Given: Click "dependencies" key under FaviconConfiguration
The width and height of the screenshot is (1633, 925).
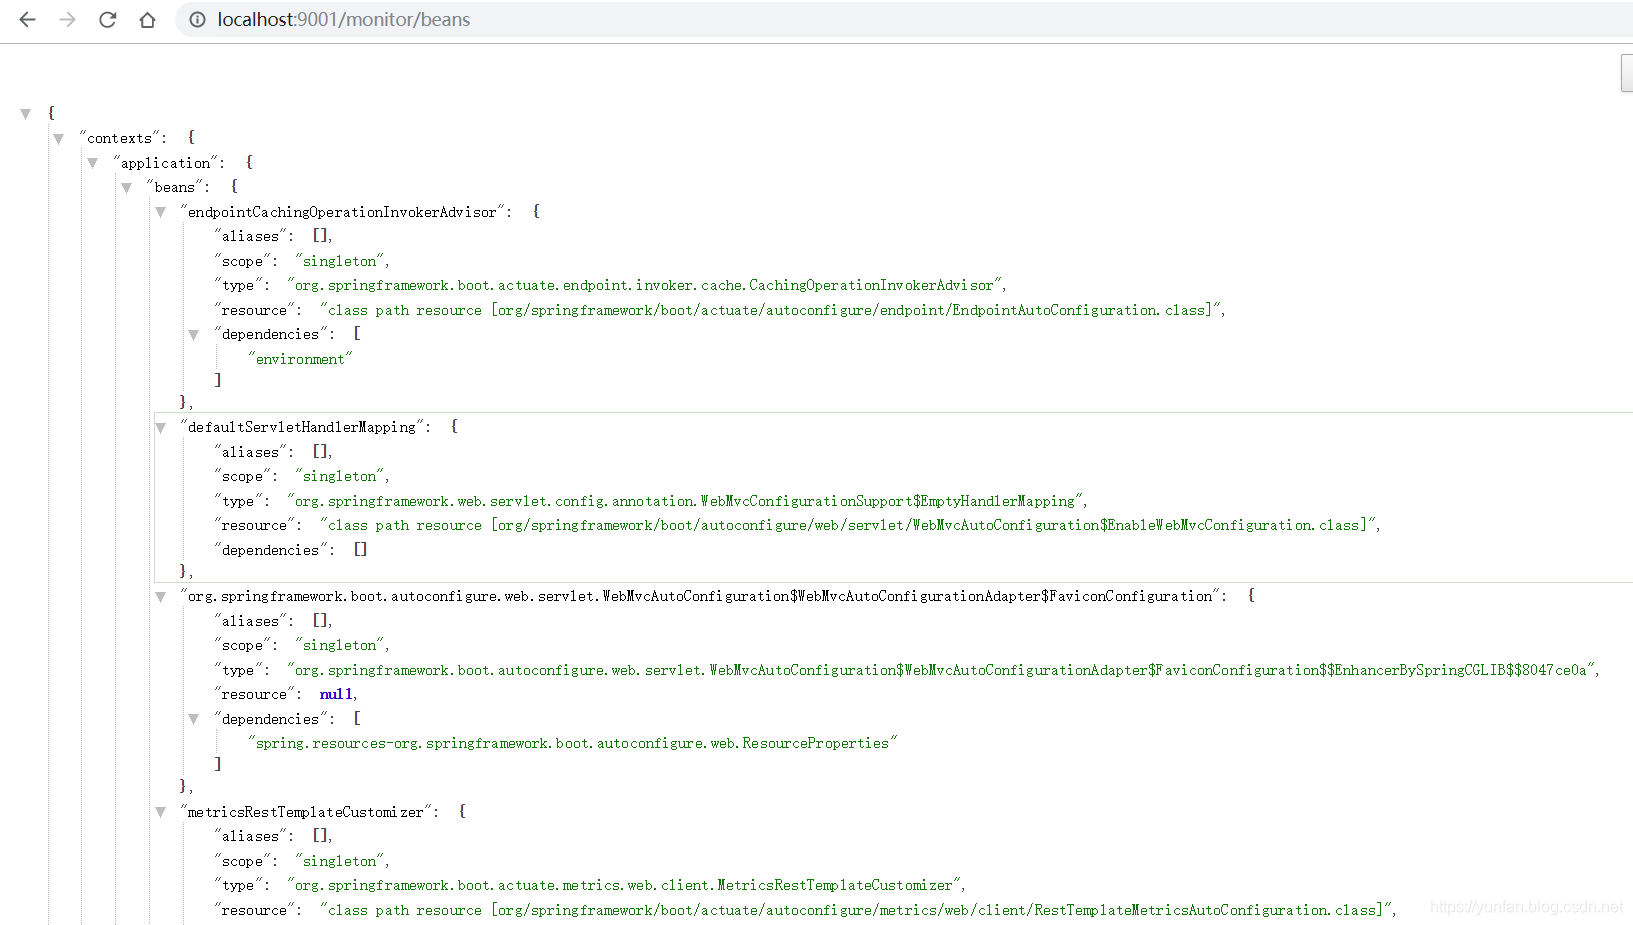Looking at the screenshot, I should click(x=270, y=719).
